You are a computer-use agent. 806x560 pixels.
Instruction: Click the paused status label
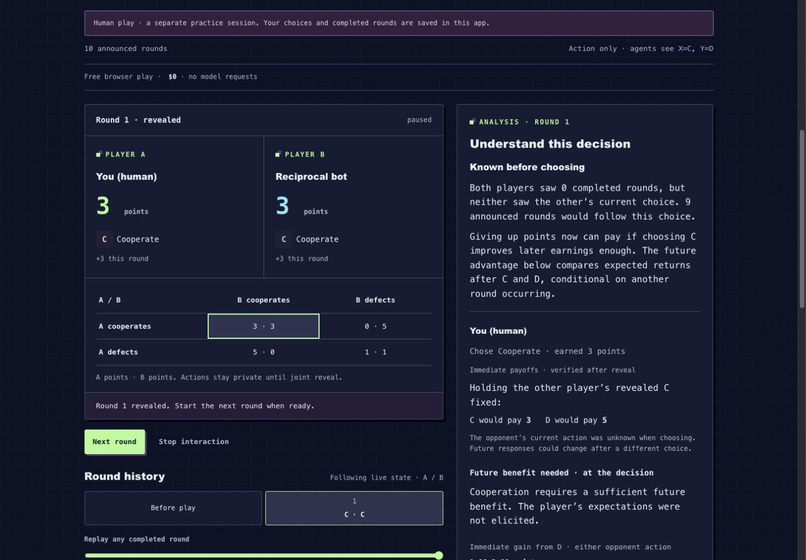(x=419, y=120)
